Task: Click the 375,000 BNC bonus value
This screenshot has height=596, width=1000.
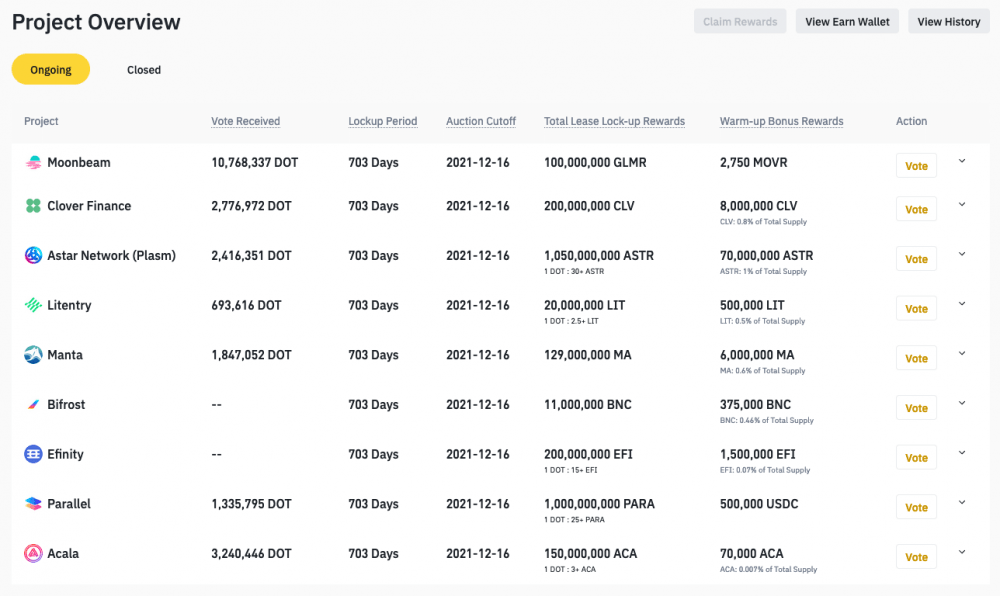Action: coord(755,405)
